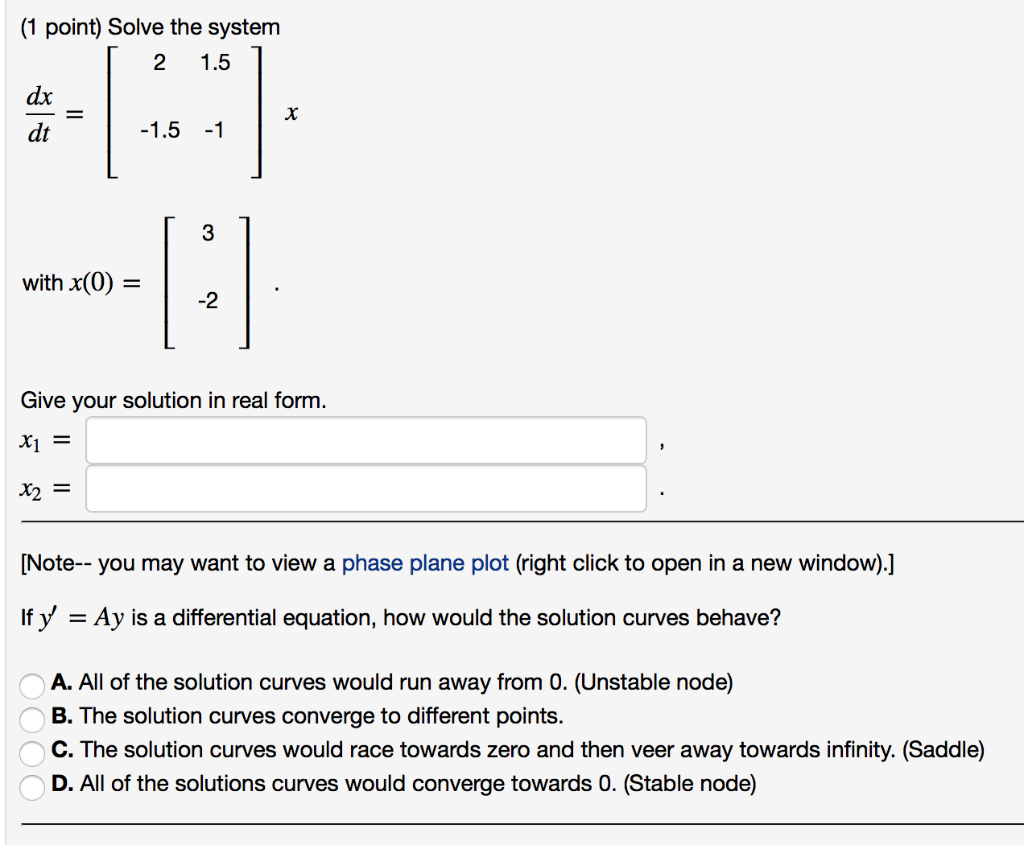Viewport: 1024px width, 845px height.
Task: Click the (1 point) problem heading
Action: [60, 27]
